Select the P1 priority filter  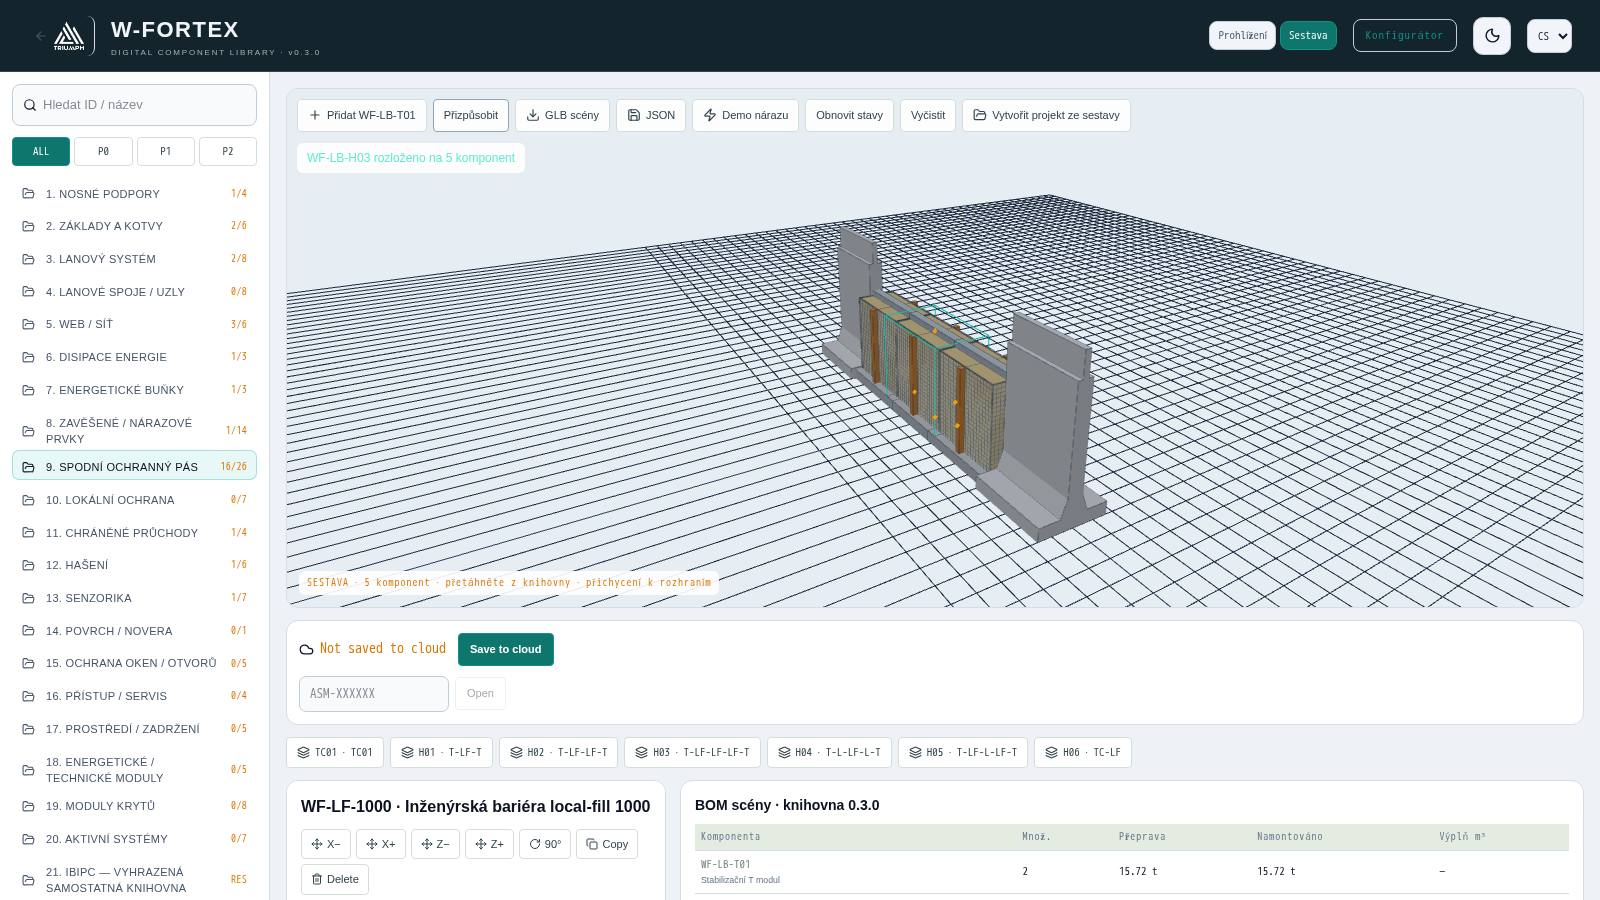click(165, 151)
